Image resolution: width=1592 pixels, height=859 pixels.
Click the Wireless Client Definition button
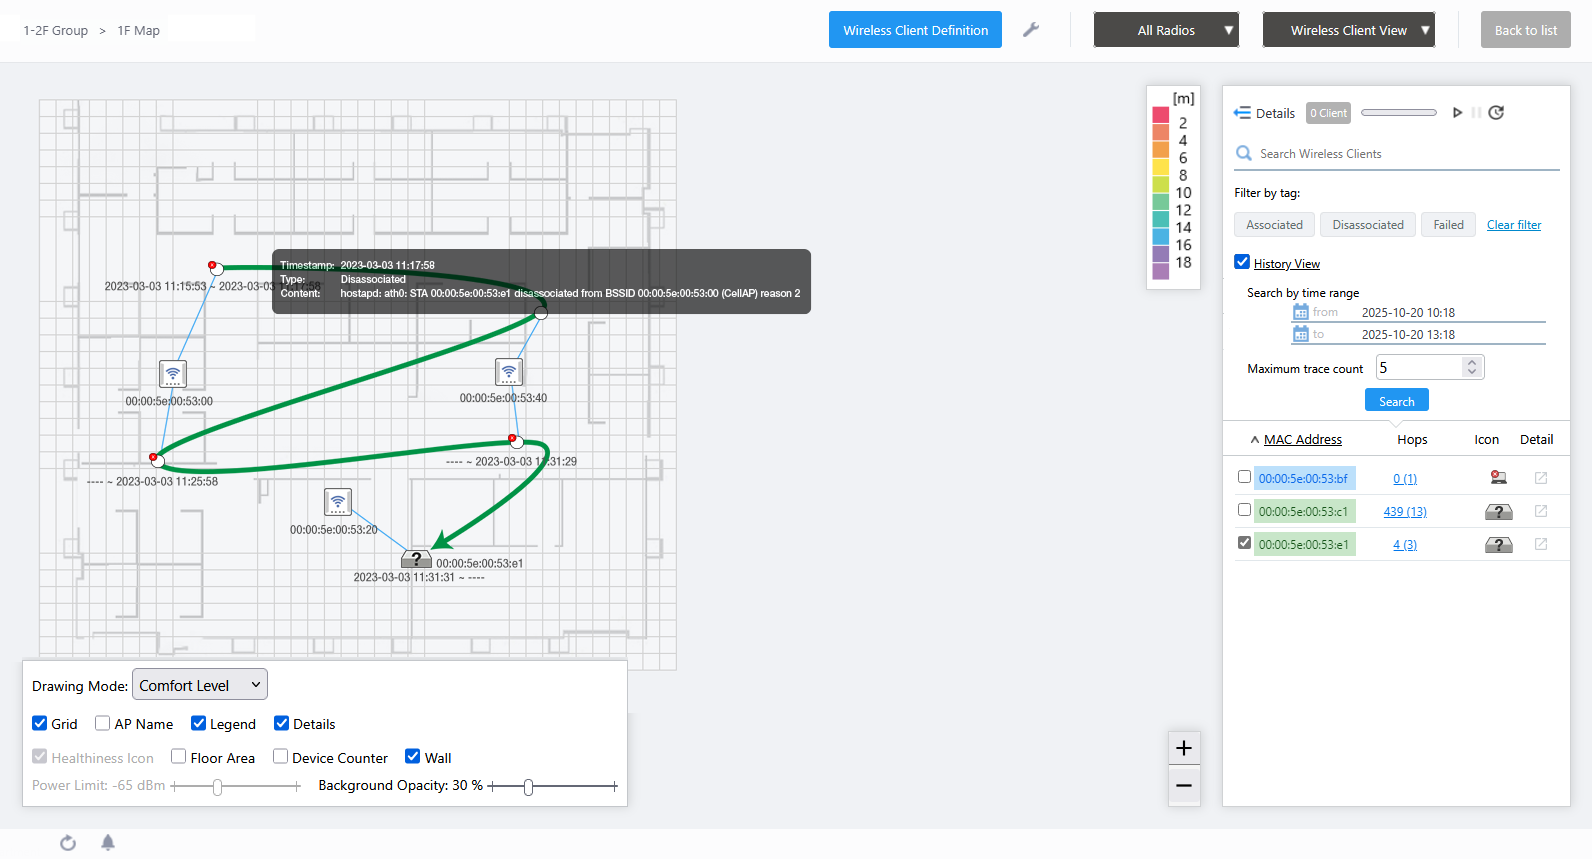[x=915, y=30]
